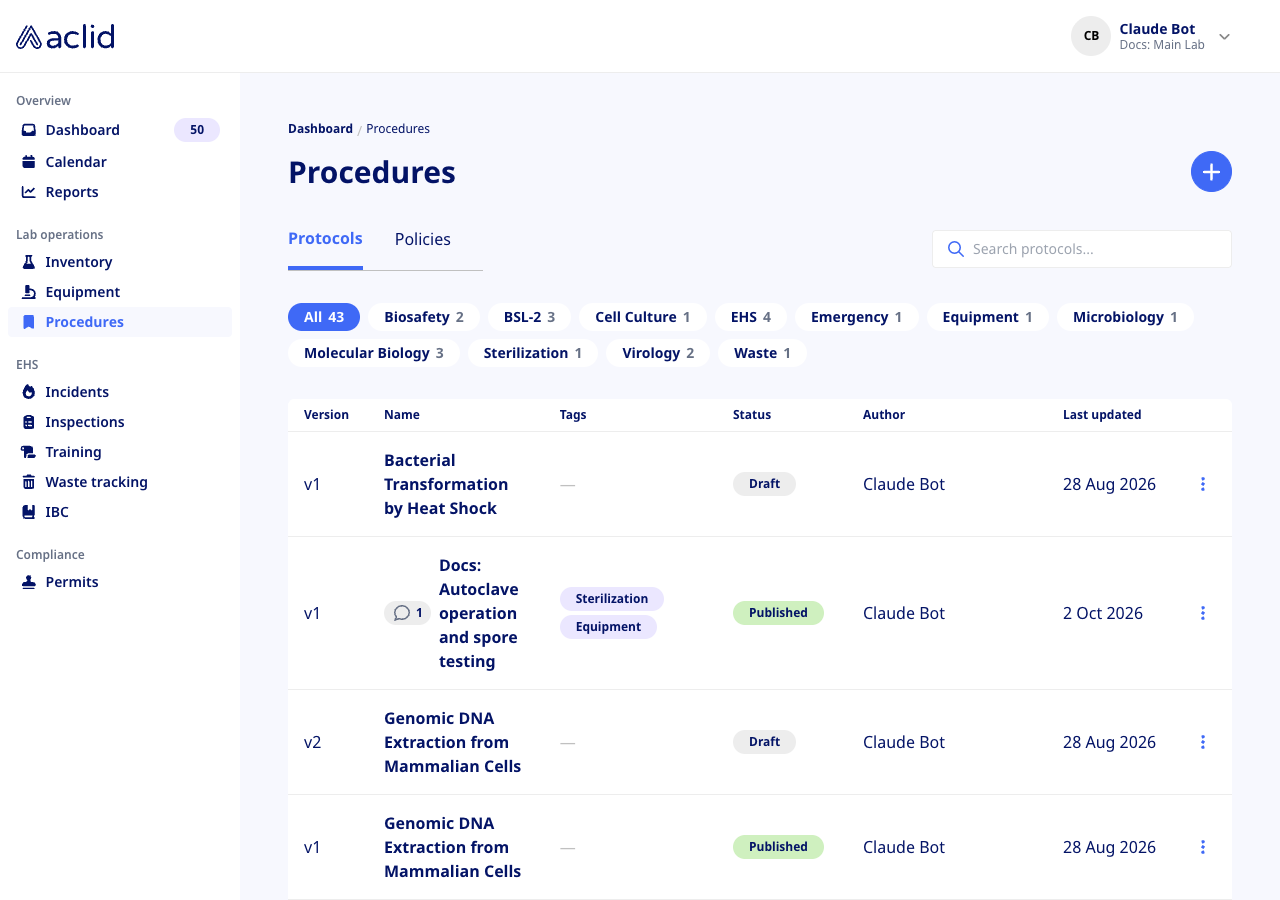Click the Dashboard count badge 50
1280x900 pixels.
tap(197, 130)
